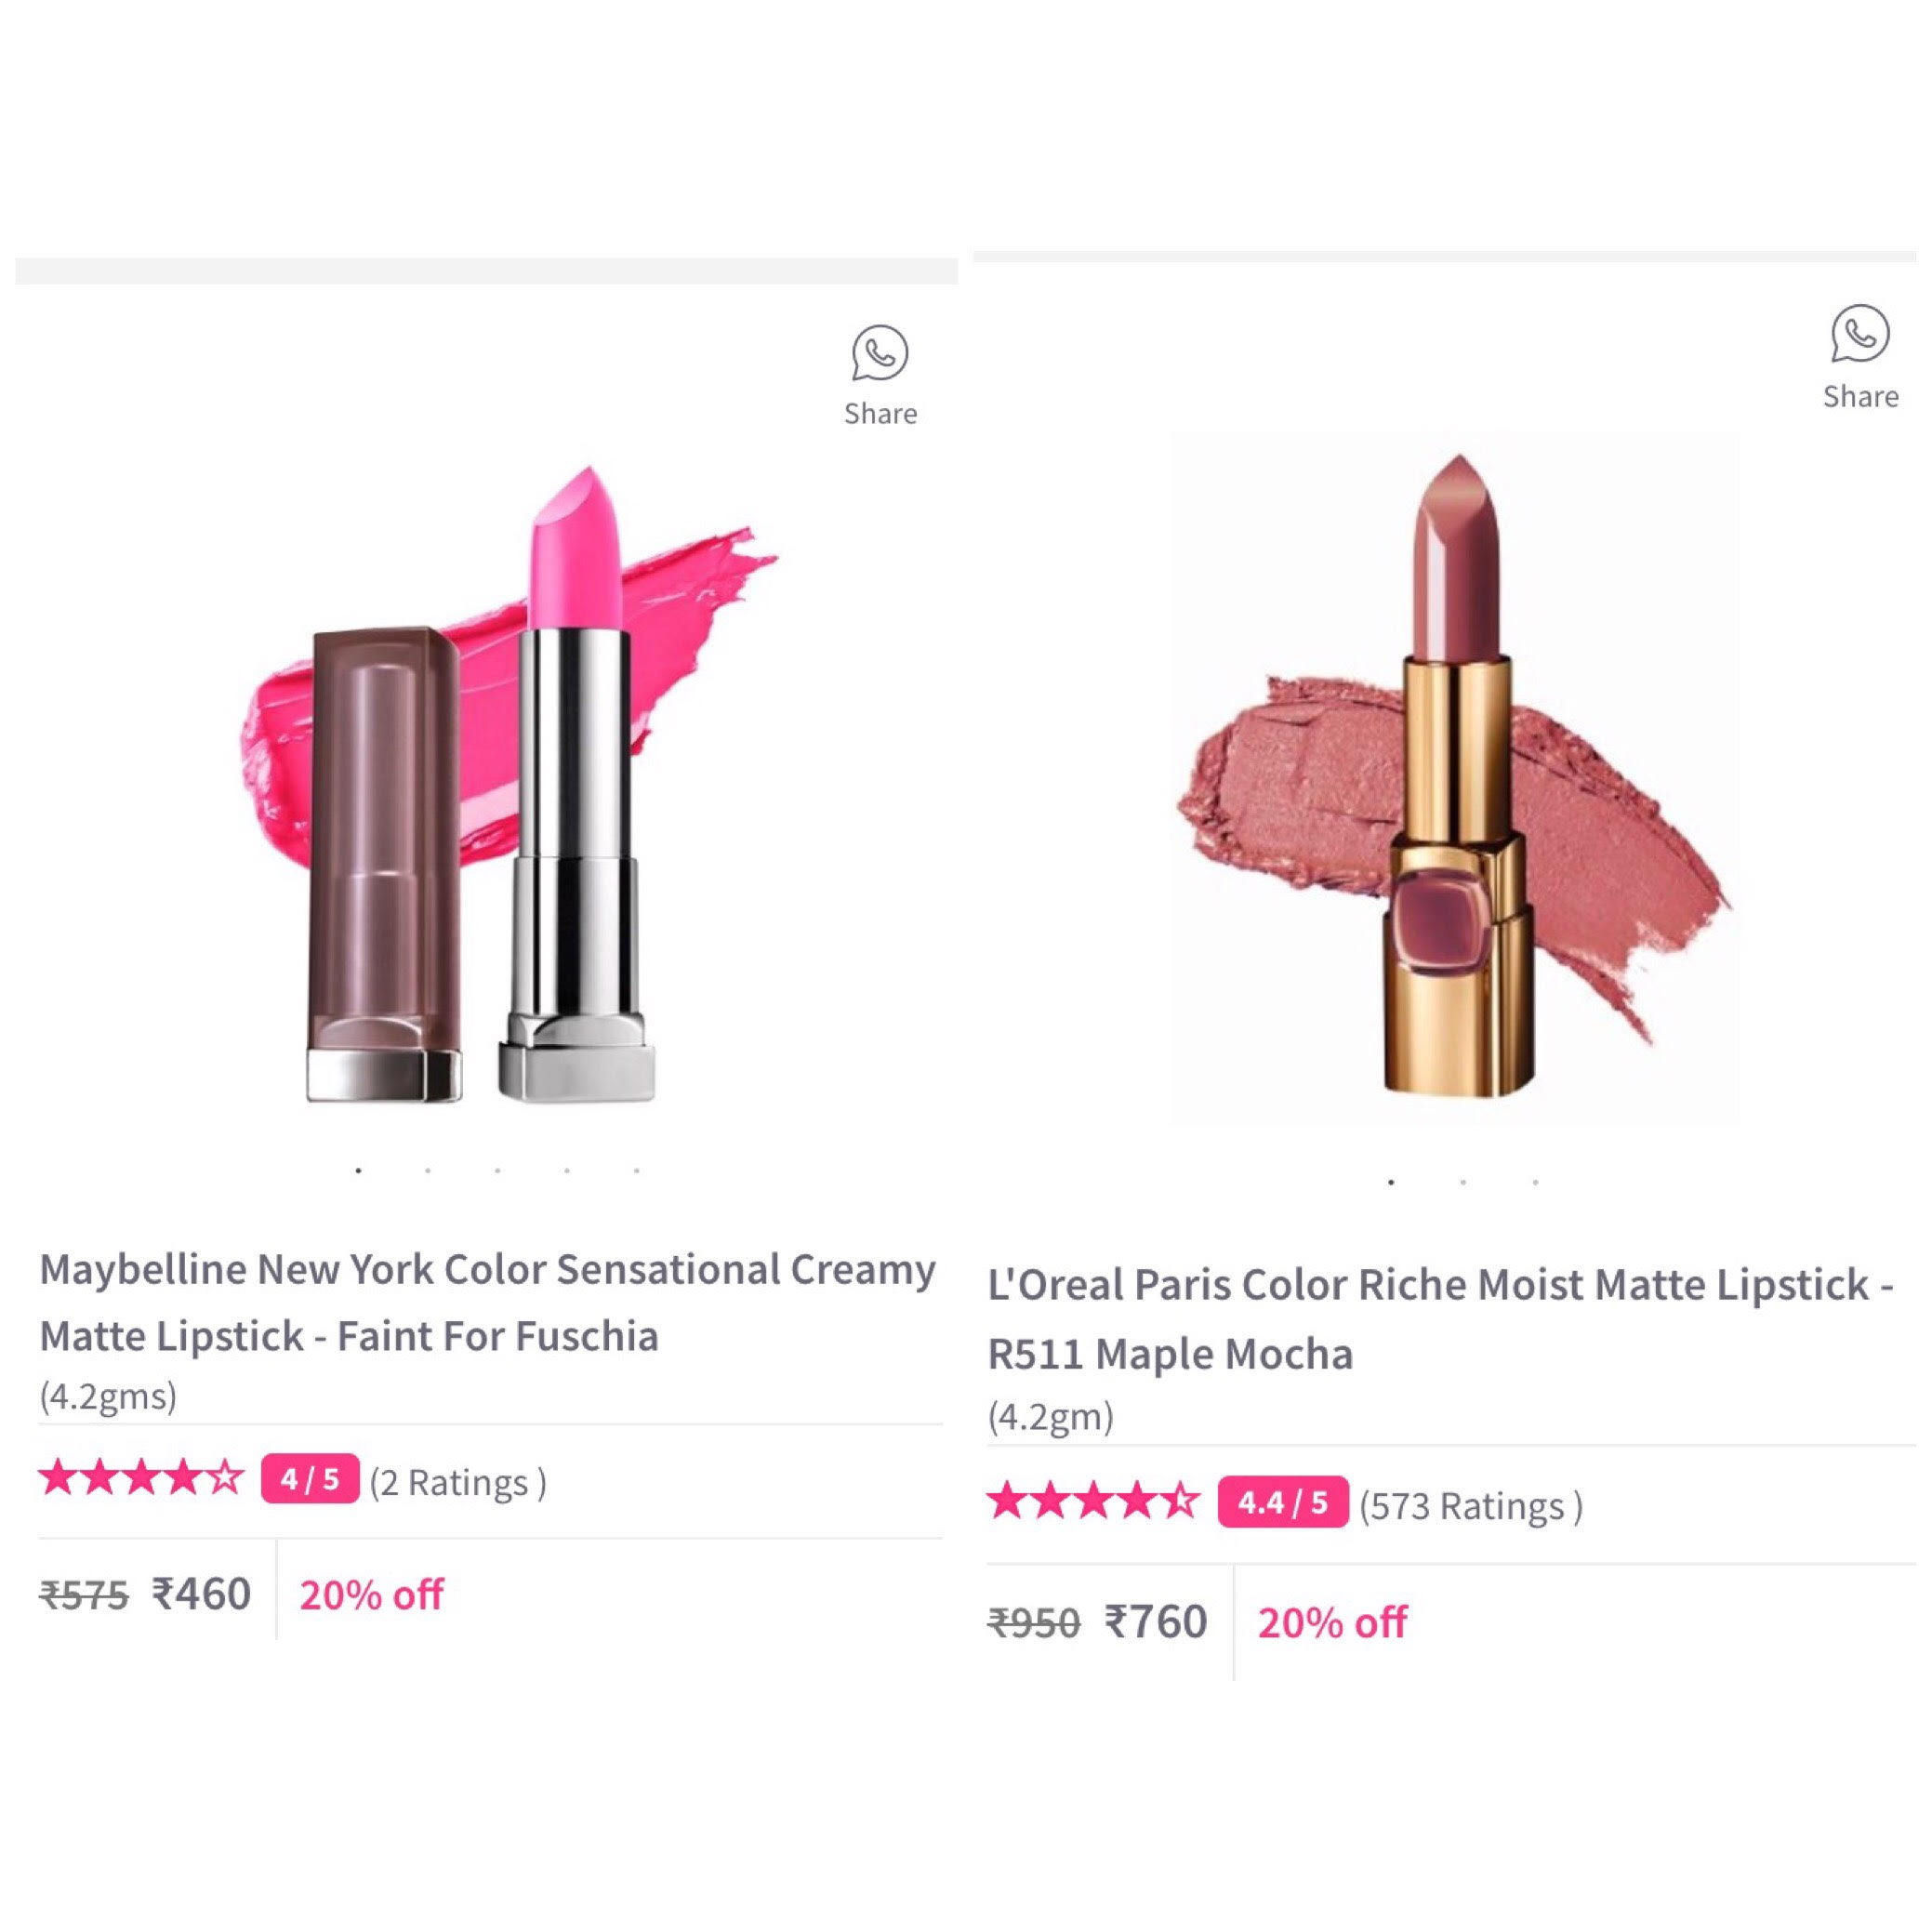This screenshot has width=1932, height=1932.
Task: Tap the 4 / 5 rating badge
Action: pyautogui.click(x=309, y=1479)
